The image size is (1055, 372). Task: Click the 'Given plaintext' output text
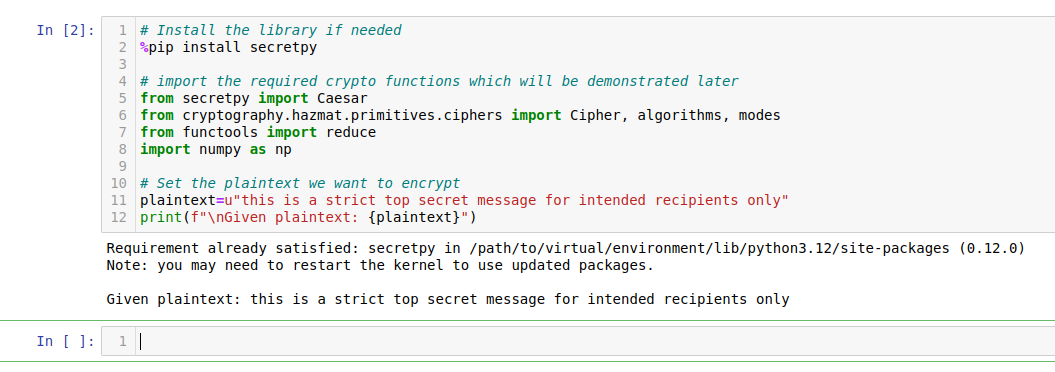(447, 299)
